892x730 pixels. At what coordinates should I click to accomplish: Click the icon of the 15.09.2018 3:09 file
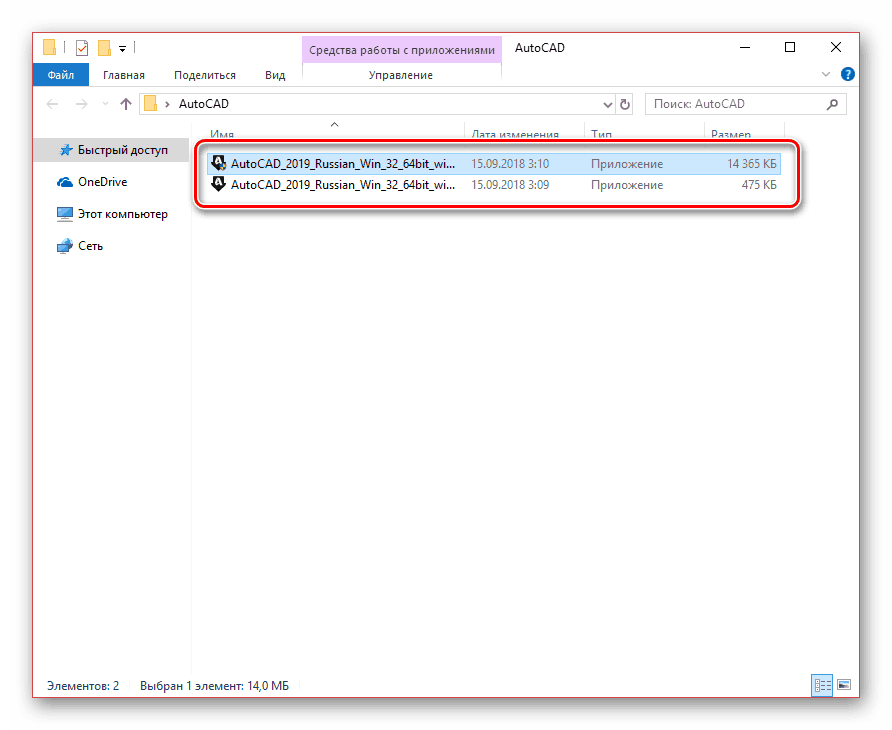[218, 184]
